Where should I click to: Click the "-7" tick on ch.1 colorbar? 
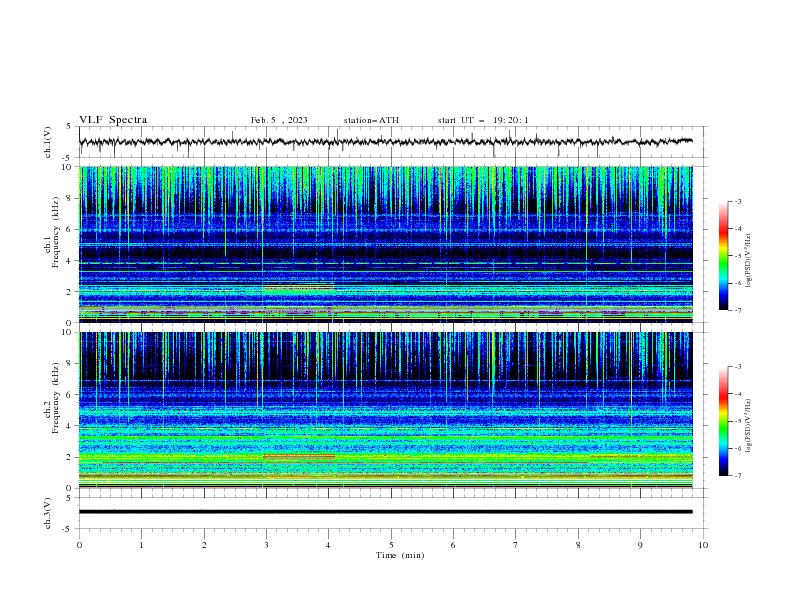738,310
